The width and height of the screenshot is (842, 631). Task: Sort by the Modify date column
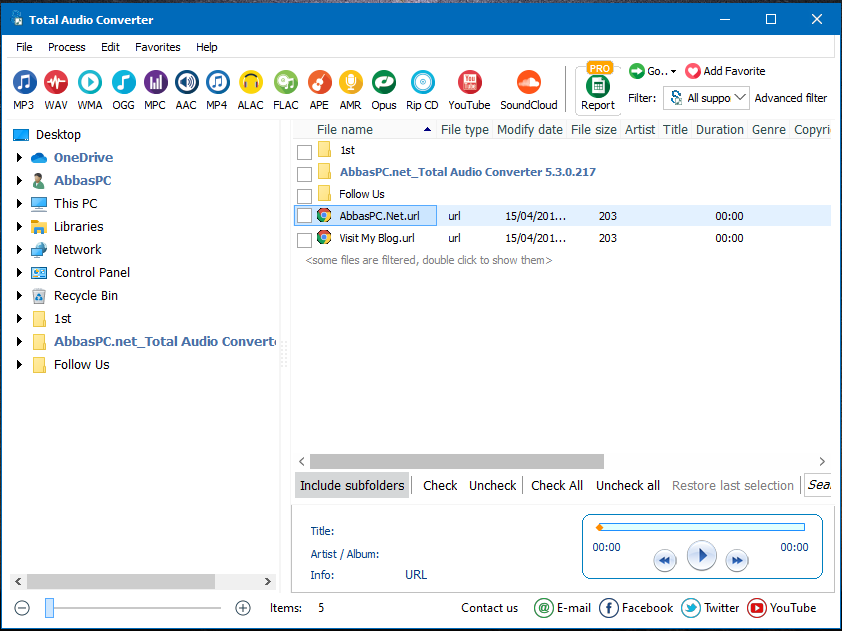529,129
